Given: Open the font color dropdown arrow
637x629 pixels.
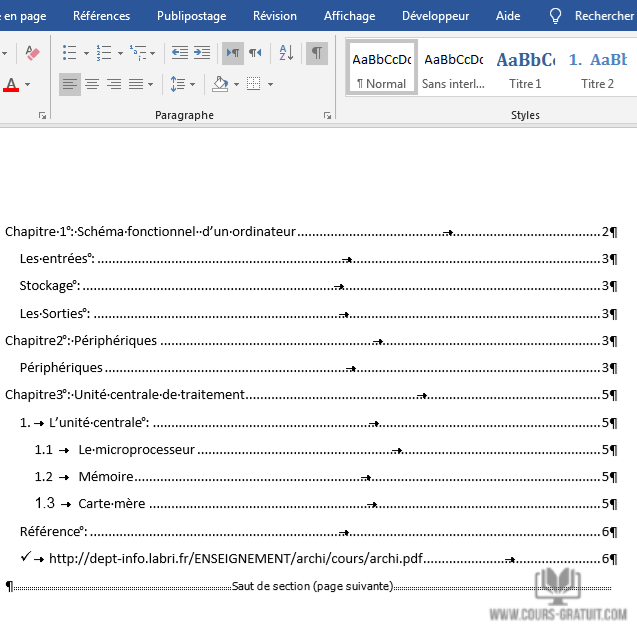Looking at the screenshot, I should (x=28, y=84).
